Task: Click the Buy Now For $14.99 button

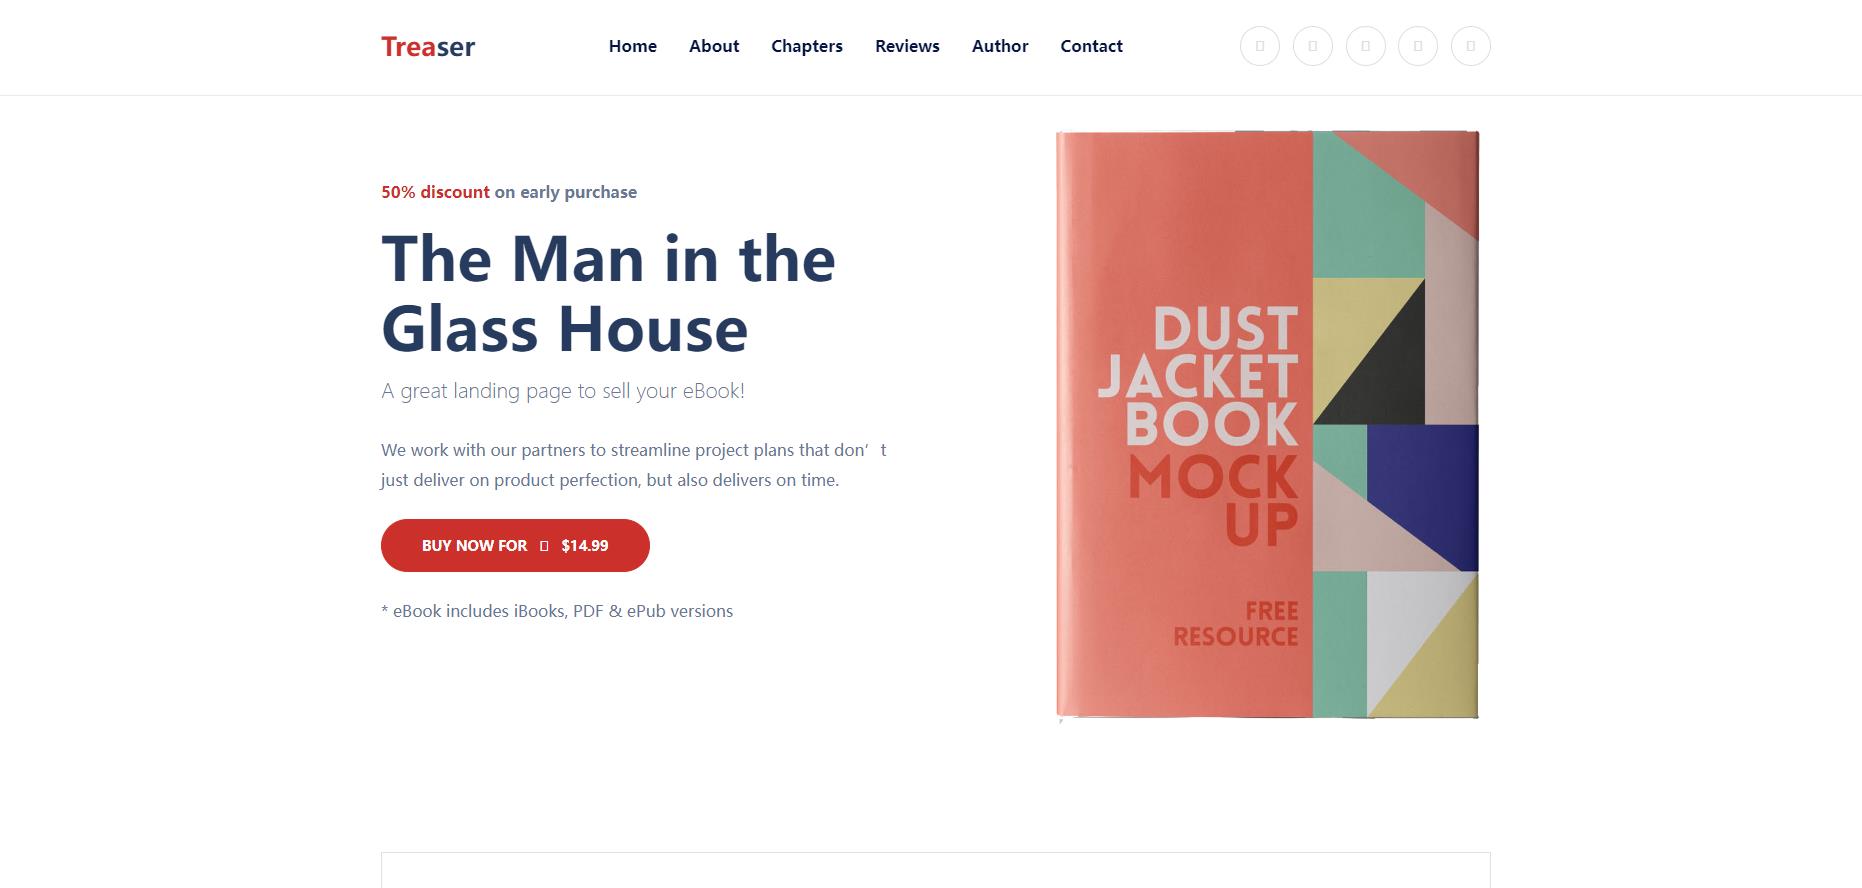Action: (515, 545)
